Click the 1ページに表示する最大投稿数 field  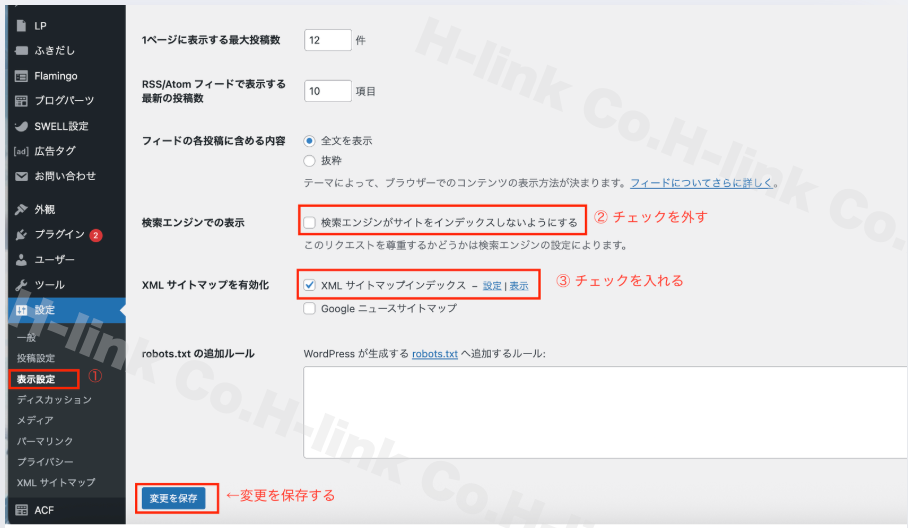(328, 40)
